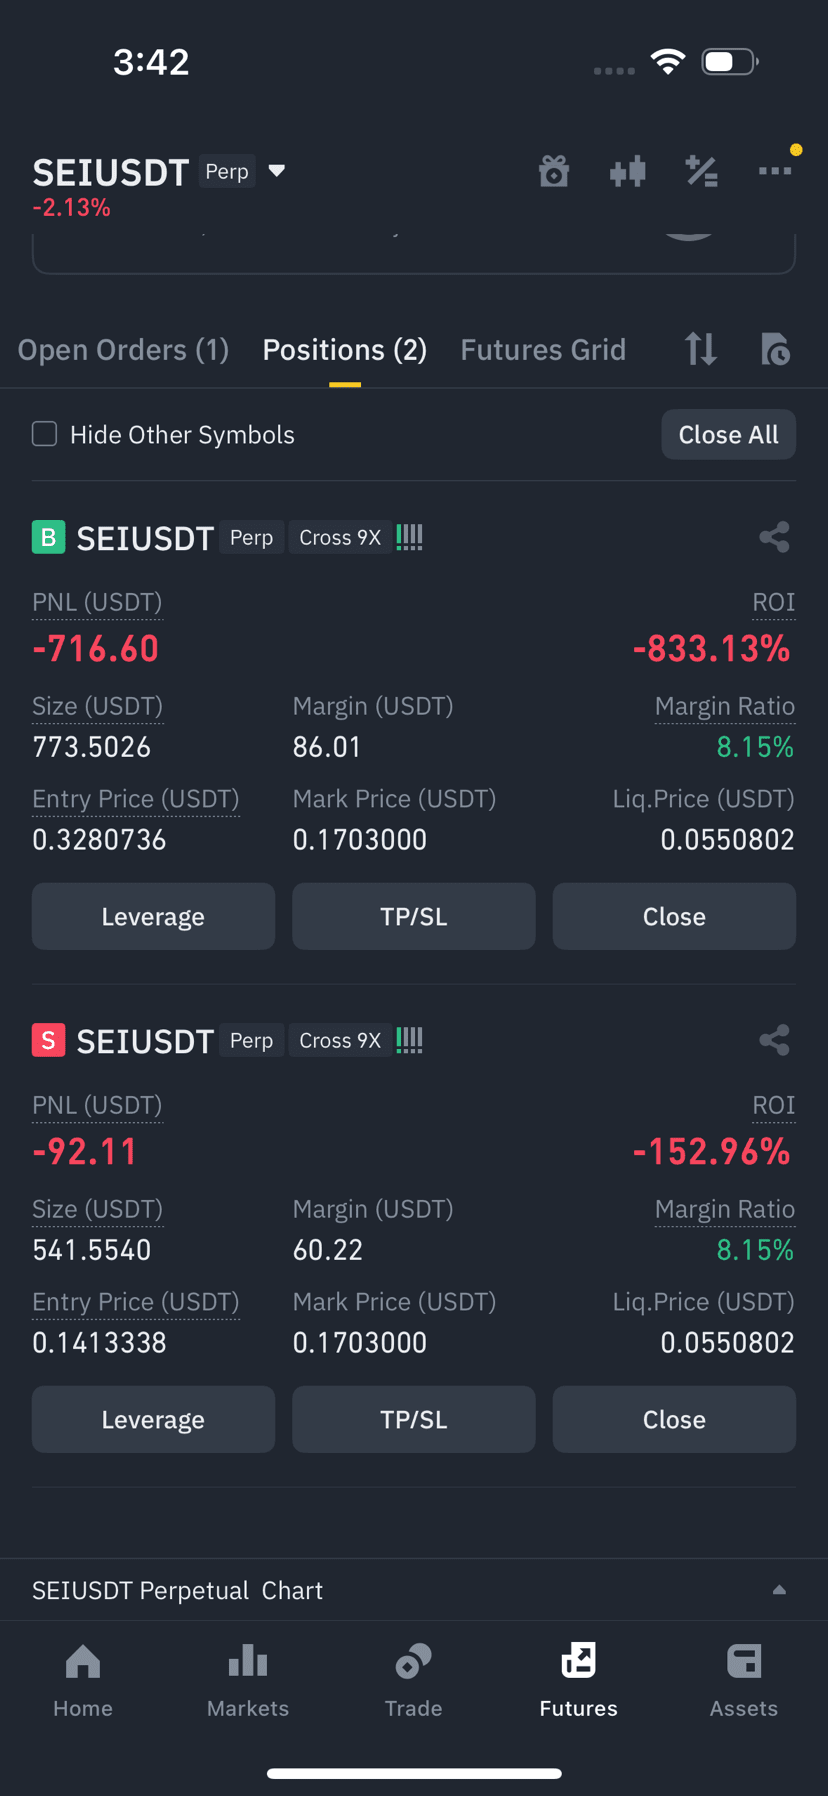Image resolution: width=828 pixels, height=1796 pixels.
Task: Go to the Markets bottom tab
Action: [248, 1680]
